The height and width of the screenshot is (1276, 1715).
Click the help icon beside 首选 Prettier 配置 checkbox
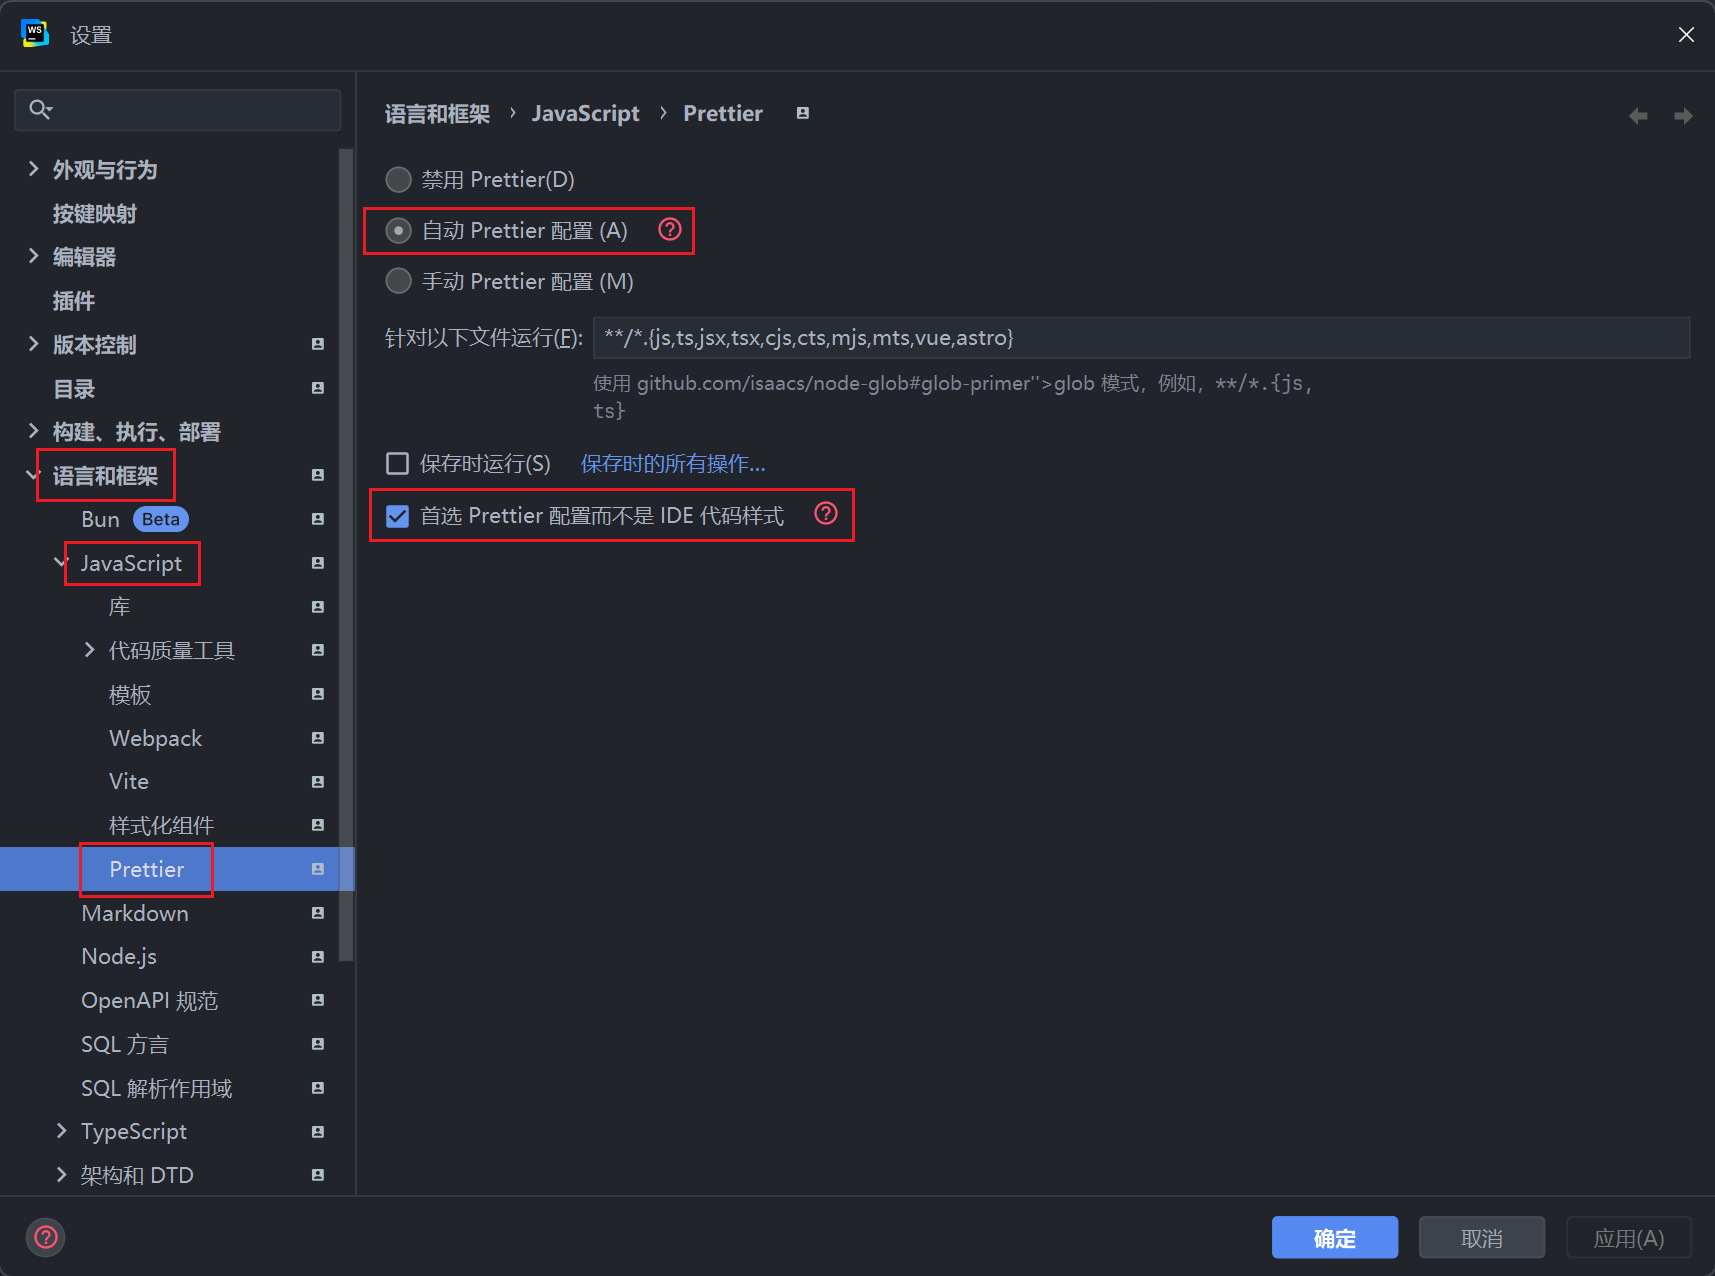825,514
